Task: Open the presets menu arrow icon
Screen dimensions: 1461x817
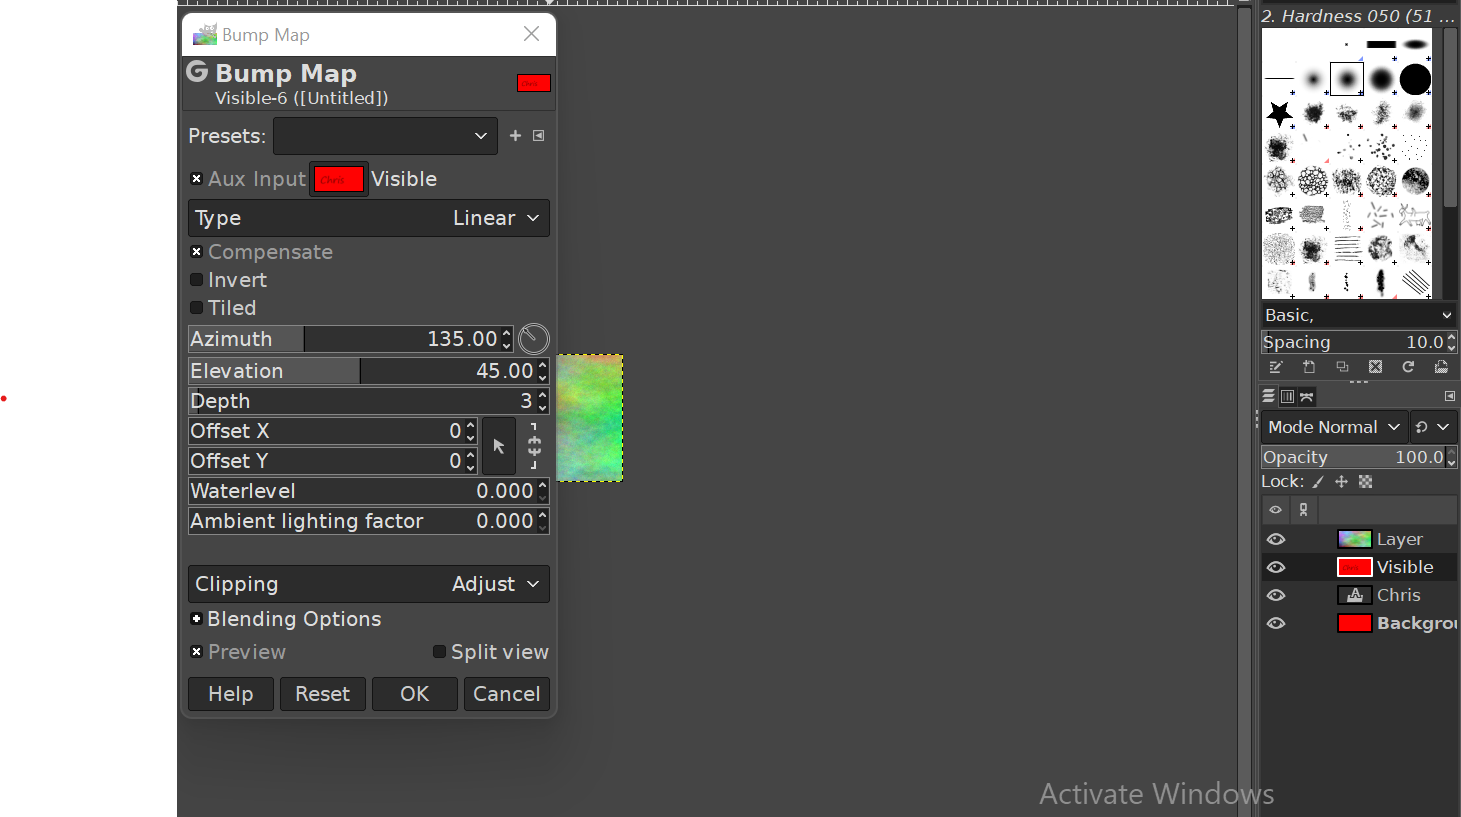Action: [x=539, y=136]
